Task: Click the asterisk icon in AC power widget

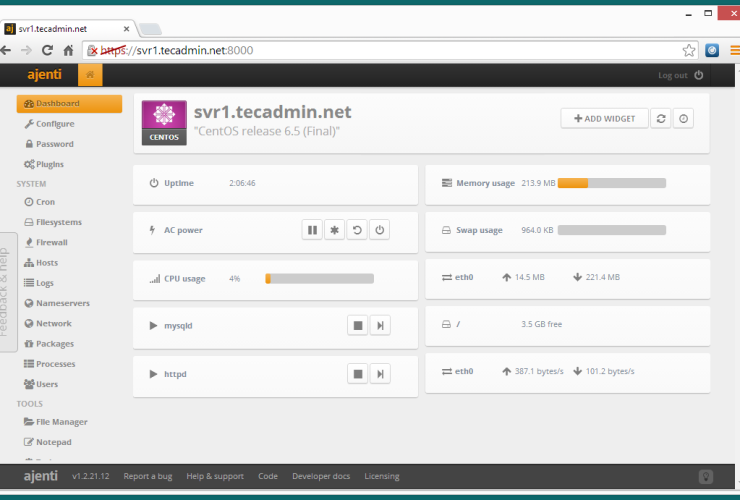Action: [335, 230]
